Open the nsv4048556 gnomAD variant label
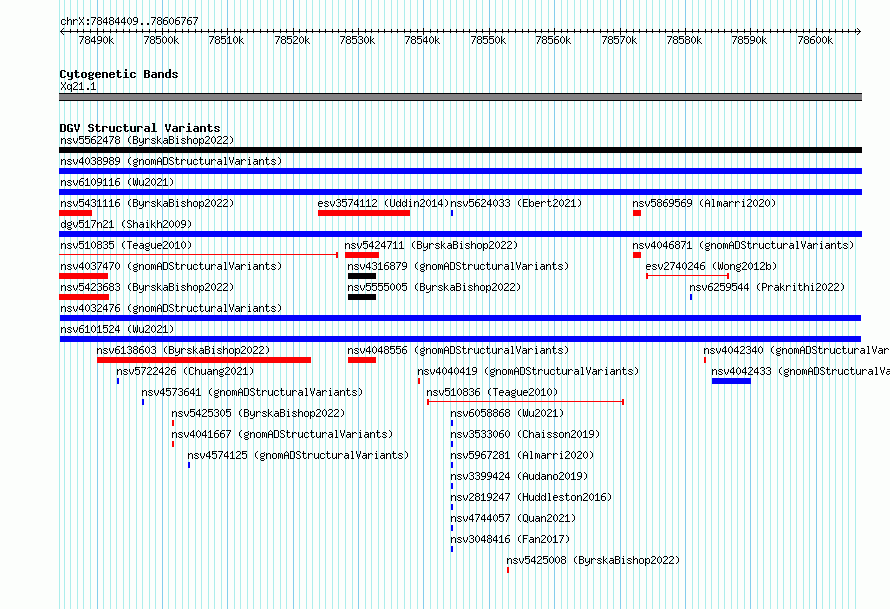The height and width of the screenshot is (609, 890). pos(458,350)
